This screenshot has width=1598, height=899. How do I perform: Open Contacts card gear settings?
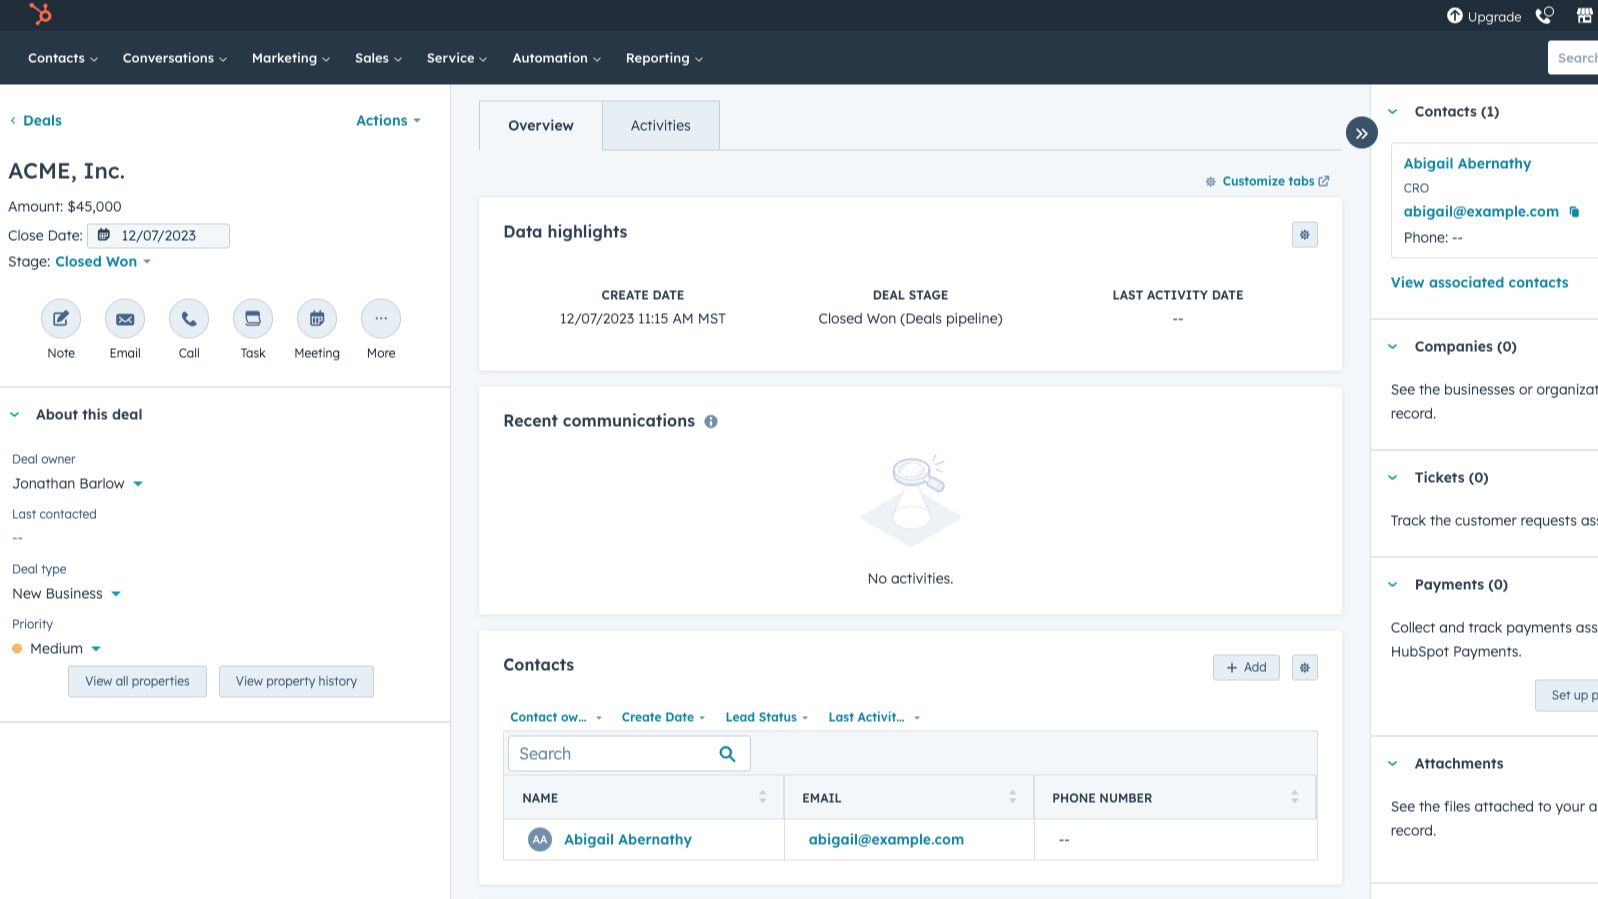tap(1305, 668)
